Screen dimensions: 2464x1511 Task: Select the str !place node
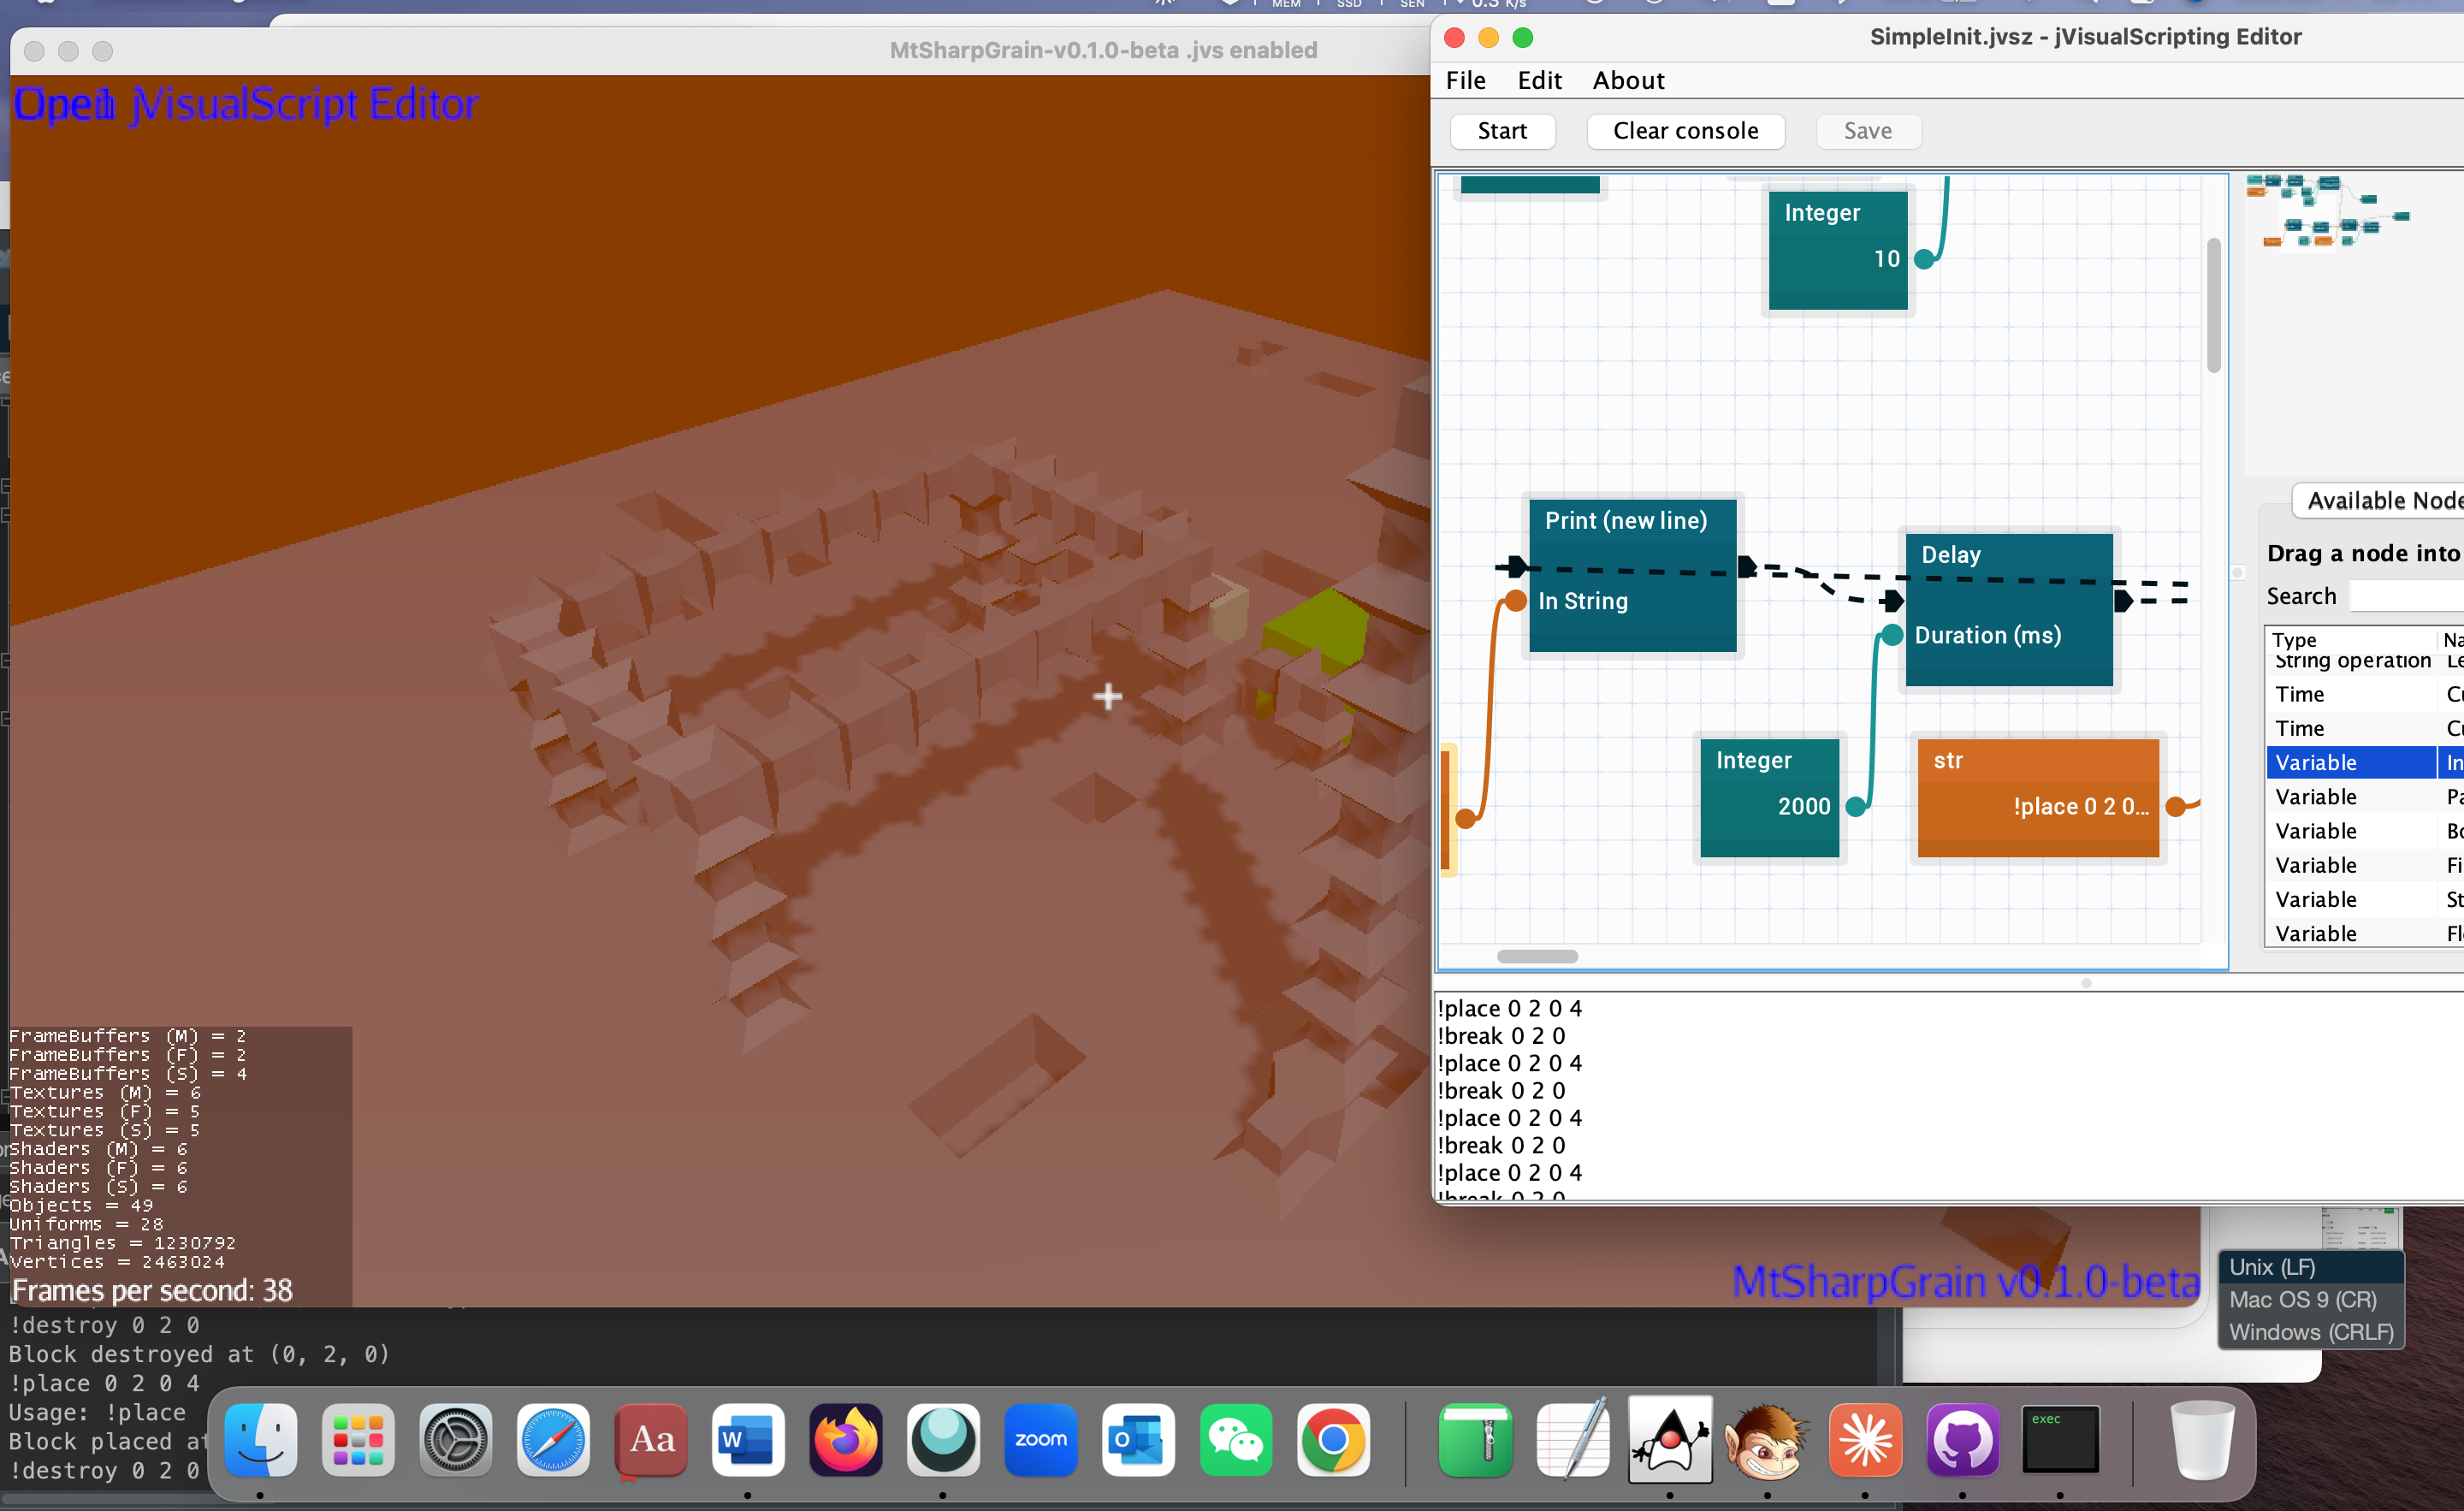2037,797
